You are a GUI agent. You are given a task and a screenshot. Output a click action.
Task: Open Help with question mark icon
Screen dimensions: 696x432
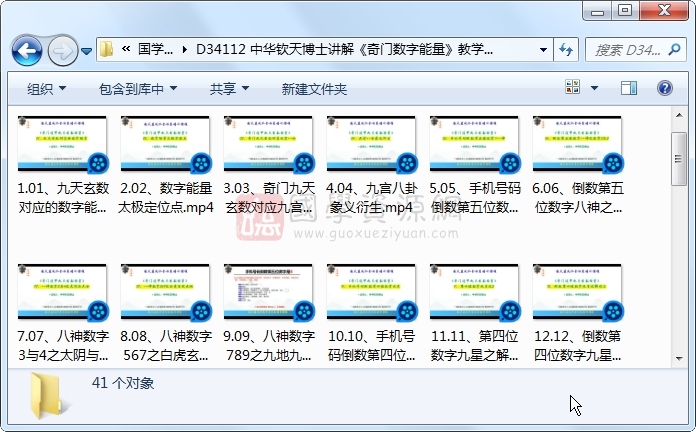coord(664,88)
